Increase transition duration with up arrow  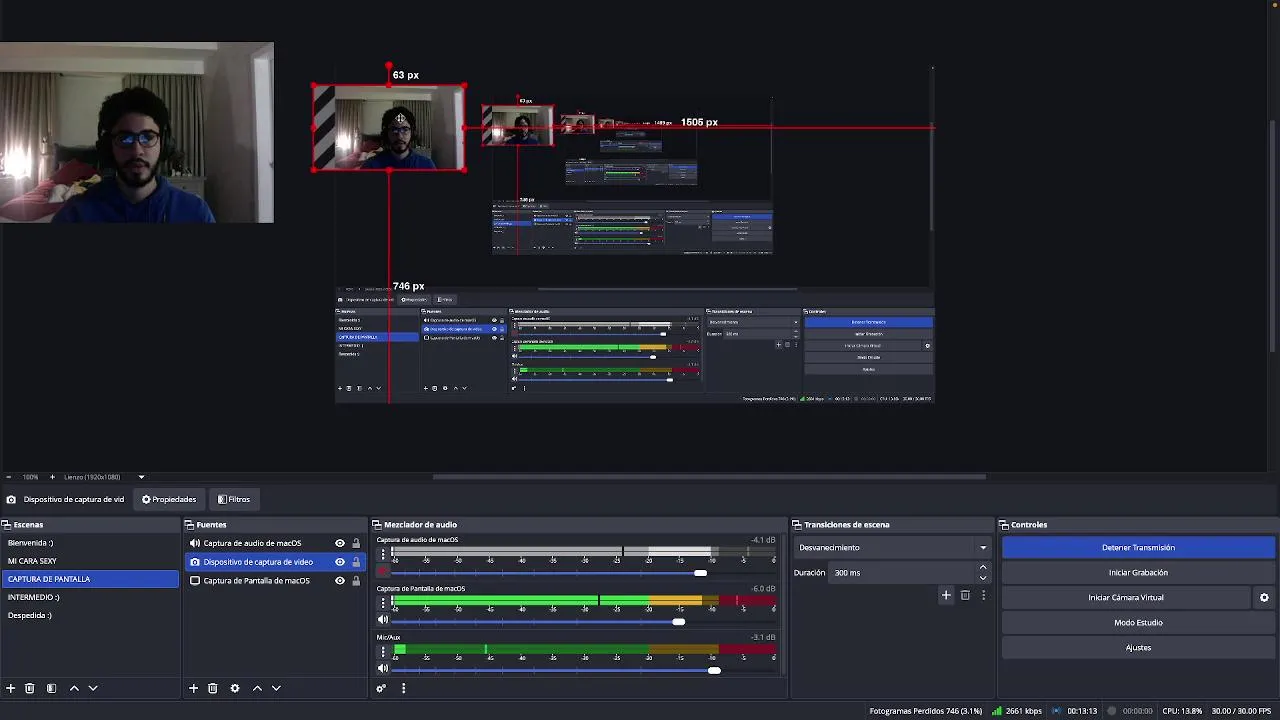pos(983,568)
